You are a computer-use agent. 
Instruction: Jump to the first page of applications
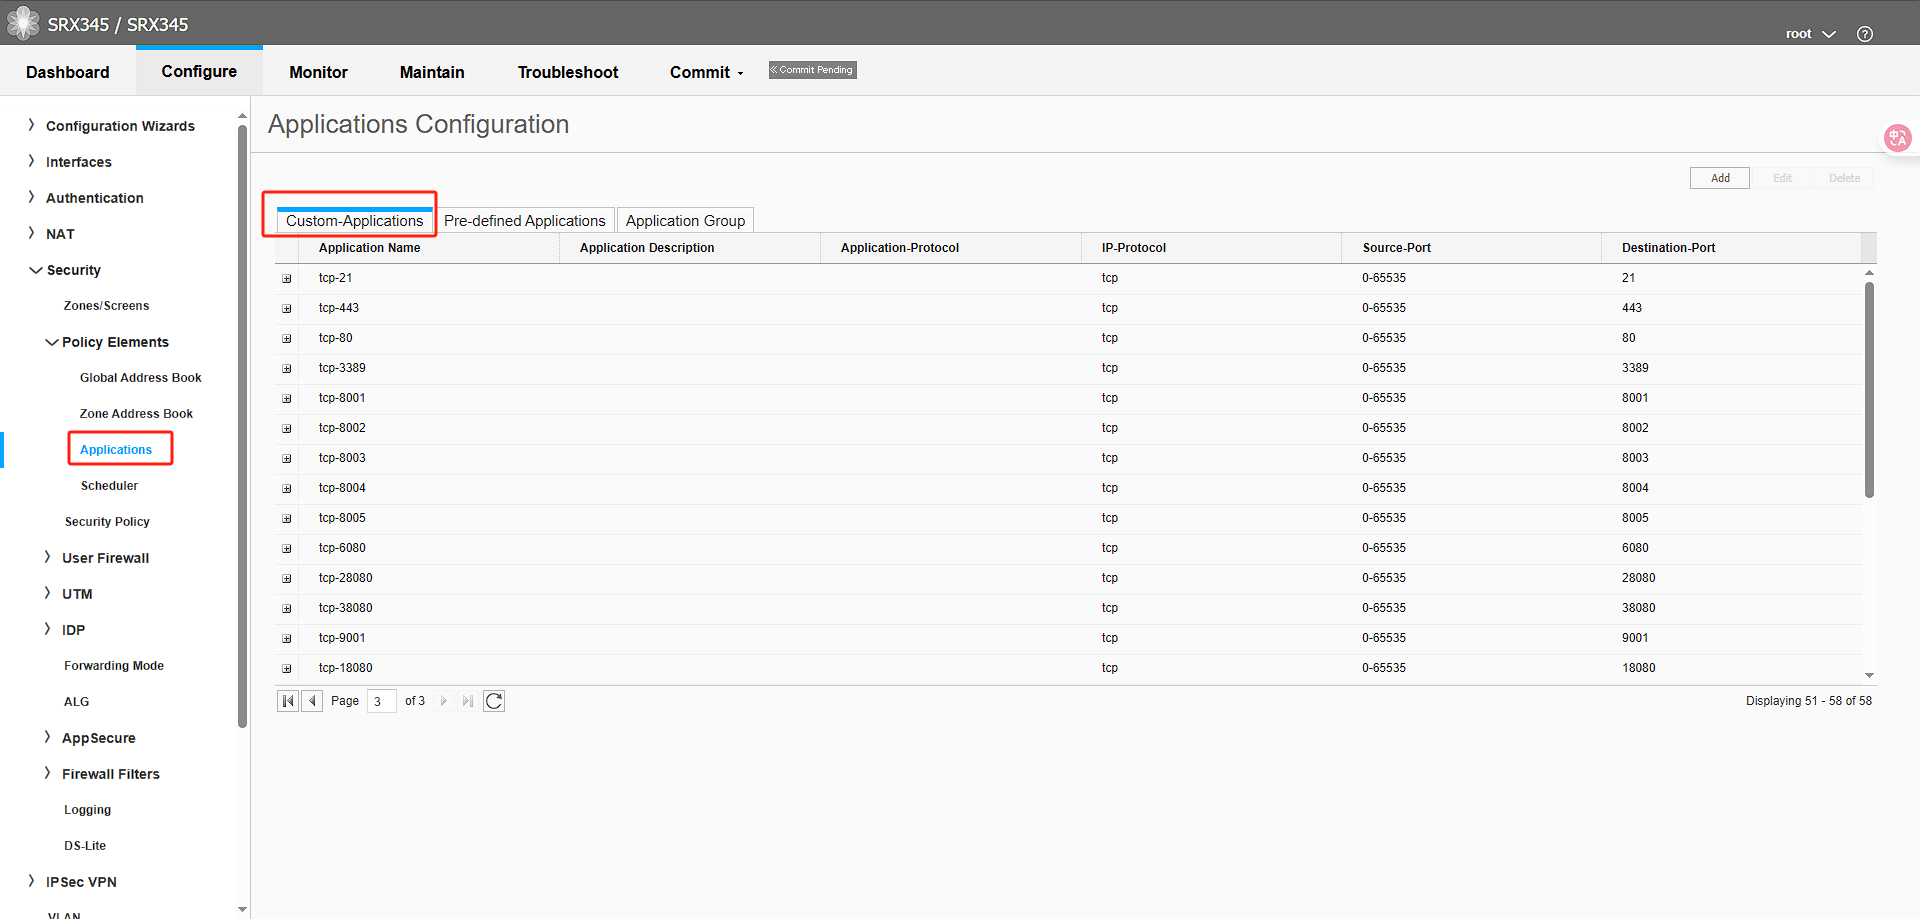click(x=288, y=700)
